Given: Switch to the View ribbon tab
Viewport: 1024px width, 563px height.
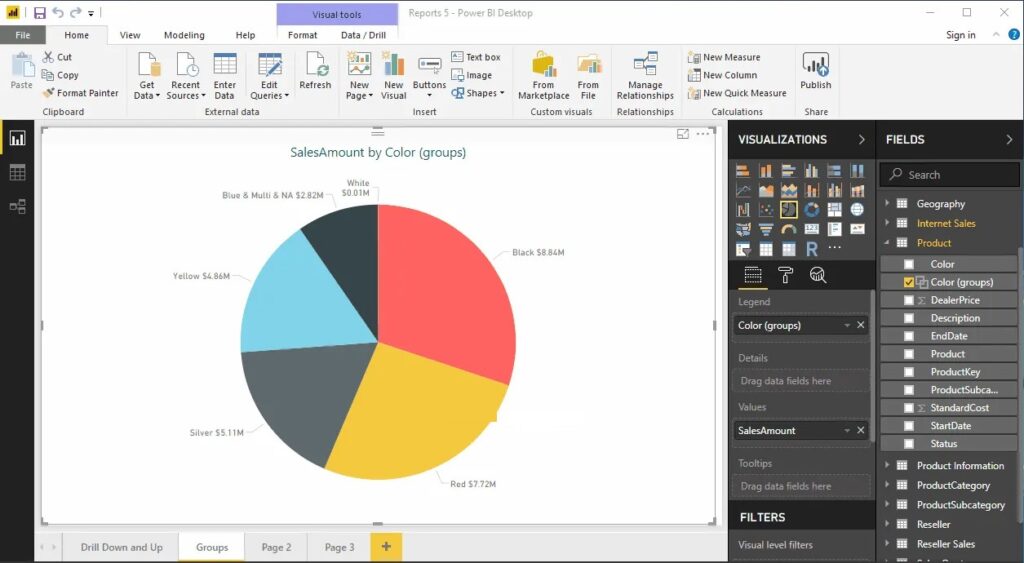Looking at the screenshot, I should pos(130,35).
